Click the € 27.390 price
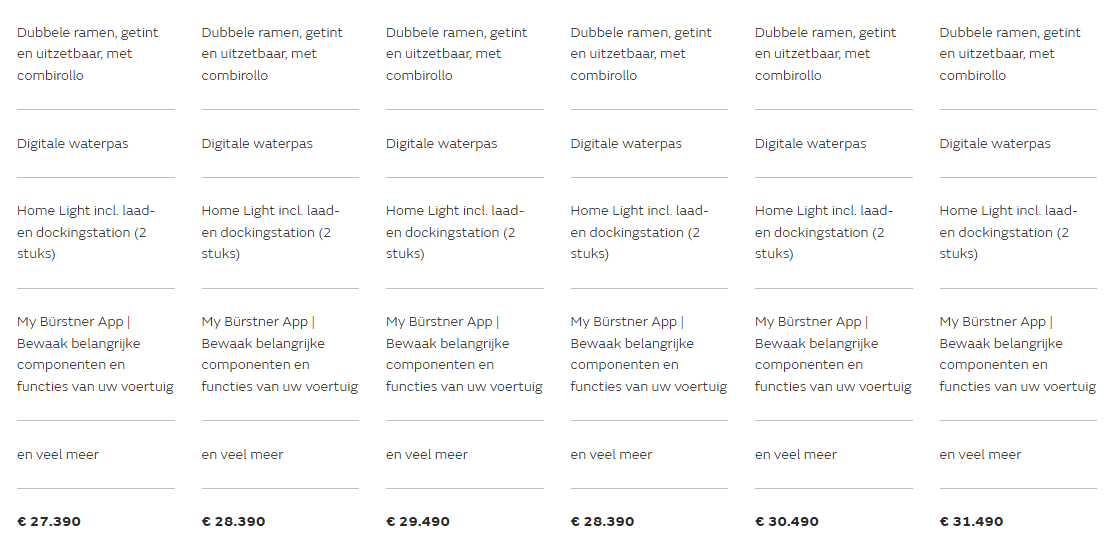 [49, 522]
